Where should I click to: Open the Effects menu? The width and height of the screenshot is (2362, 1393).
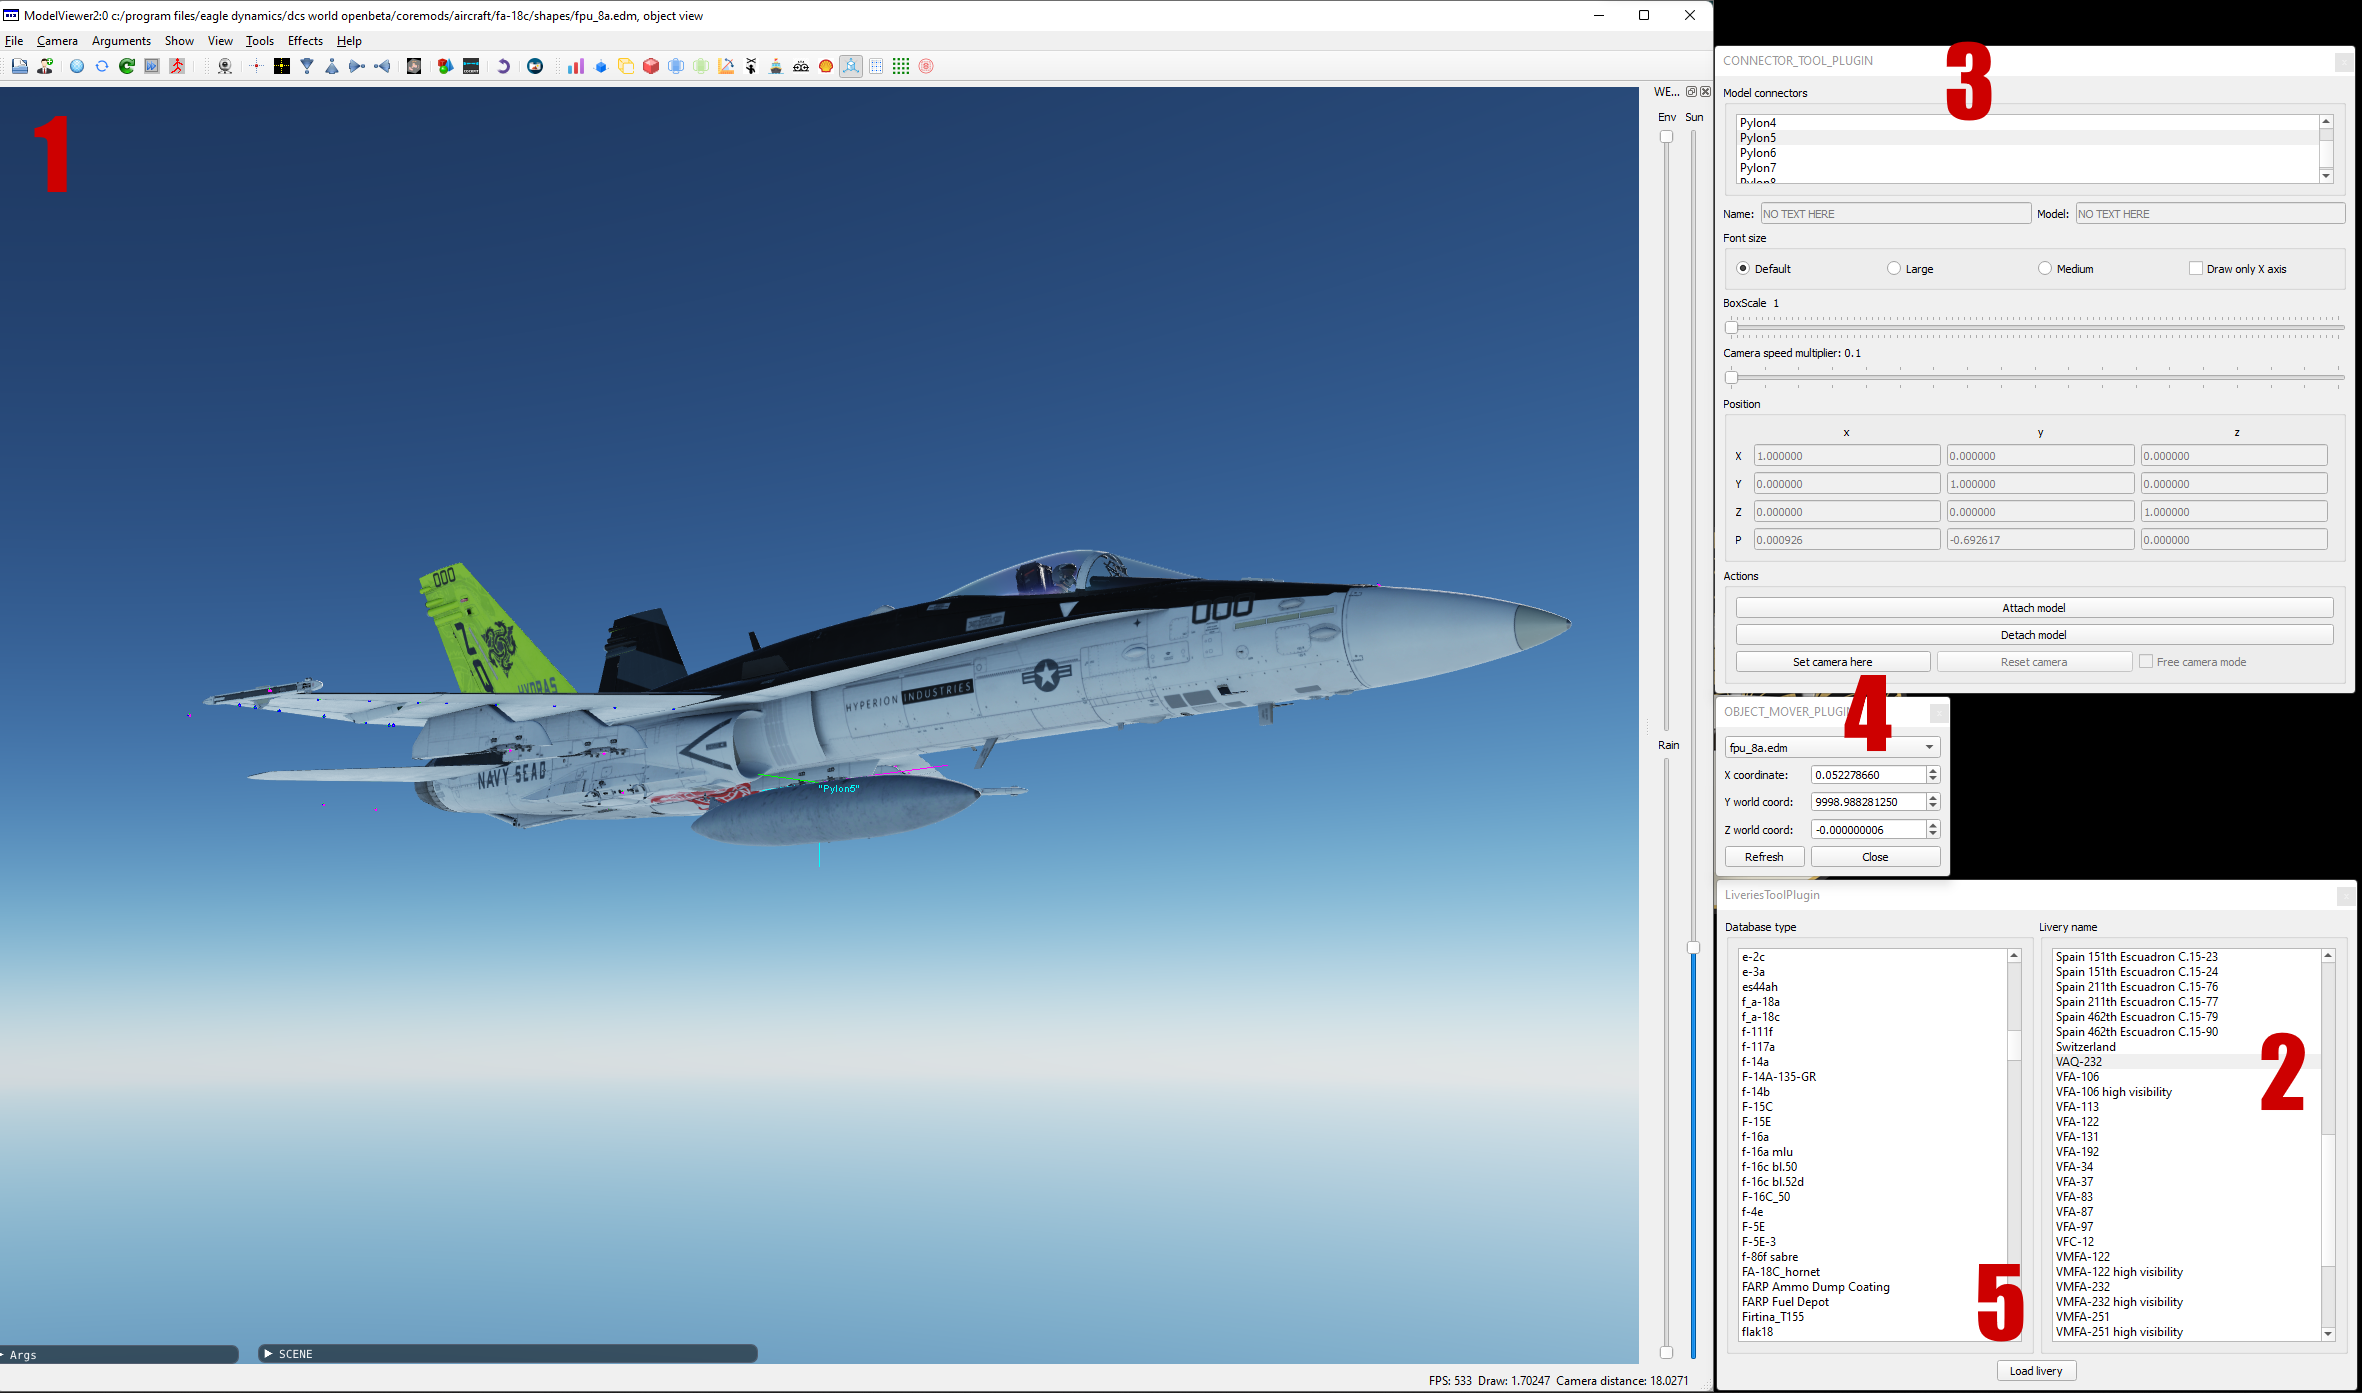tap(305, 41)
